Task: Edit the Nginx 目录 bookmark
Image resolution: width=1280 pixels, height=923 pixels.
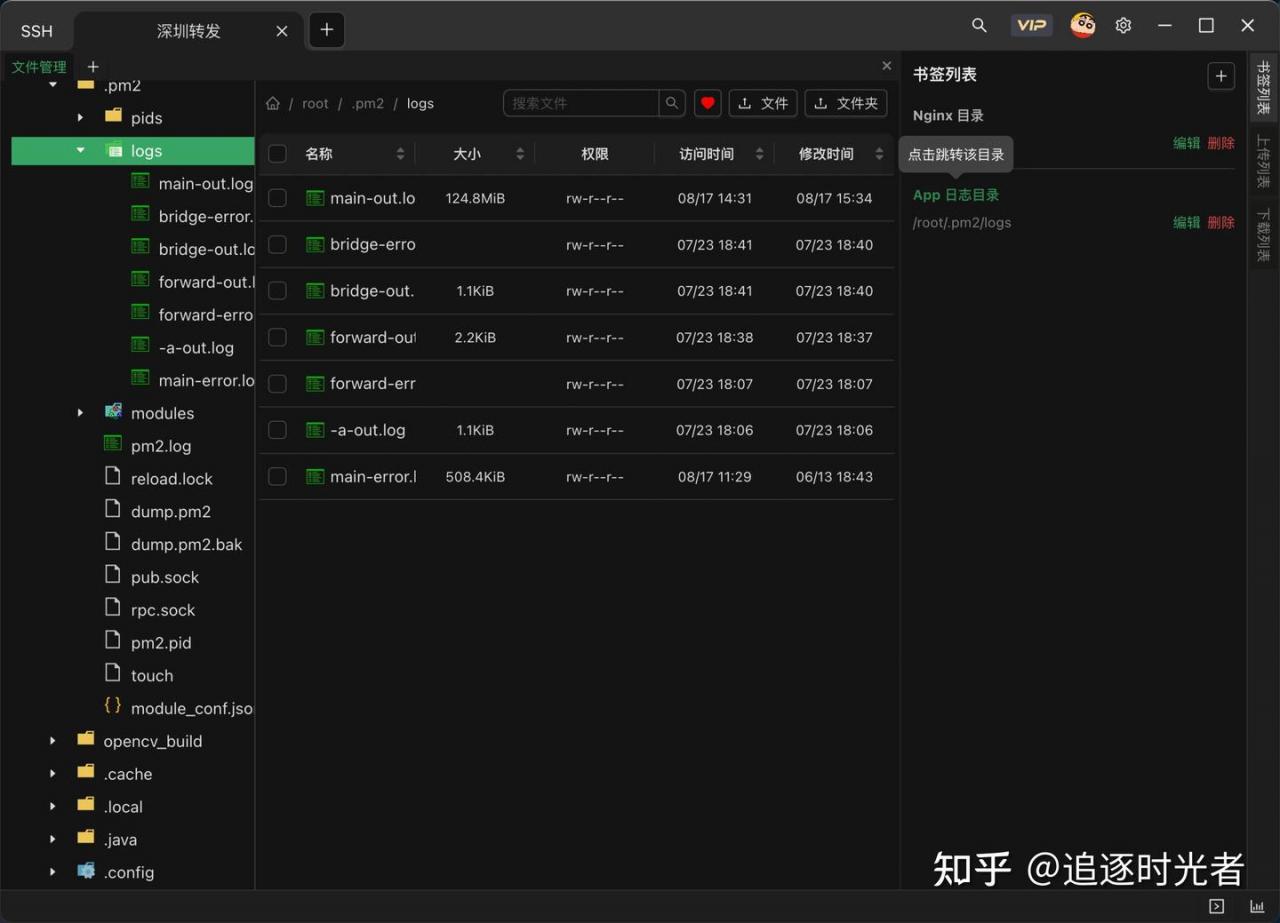Action: coord(1186,143)
